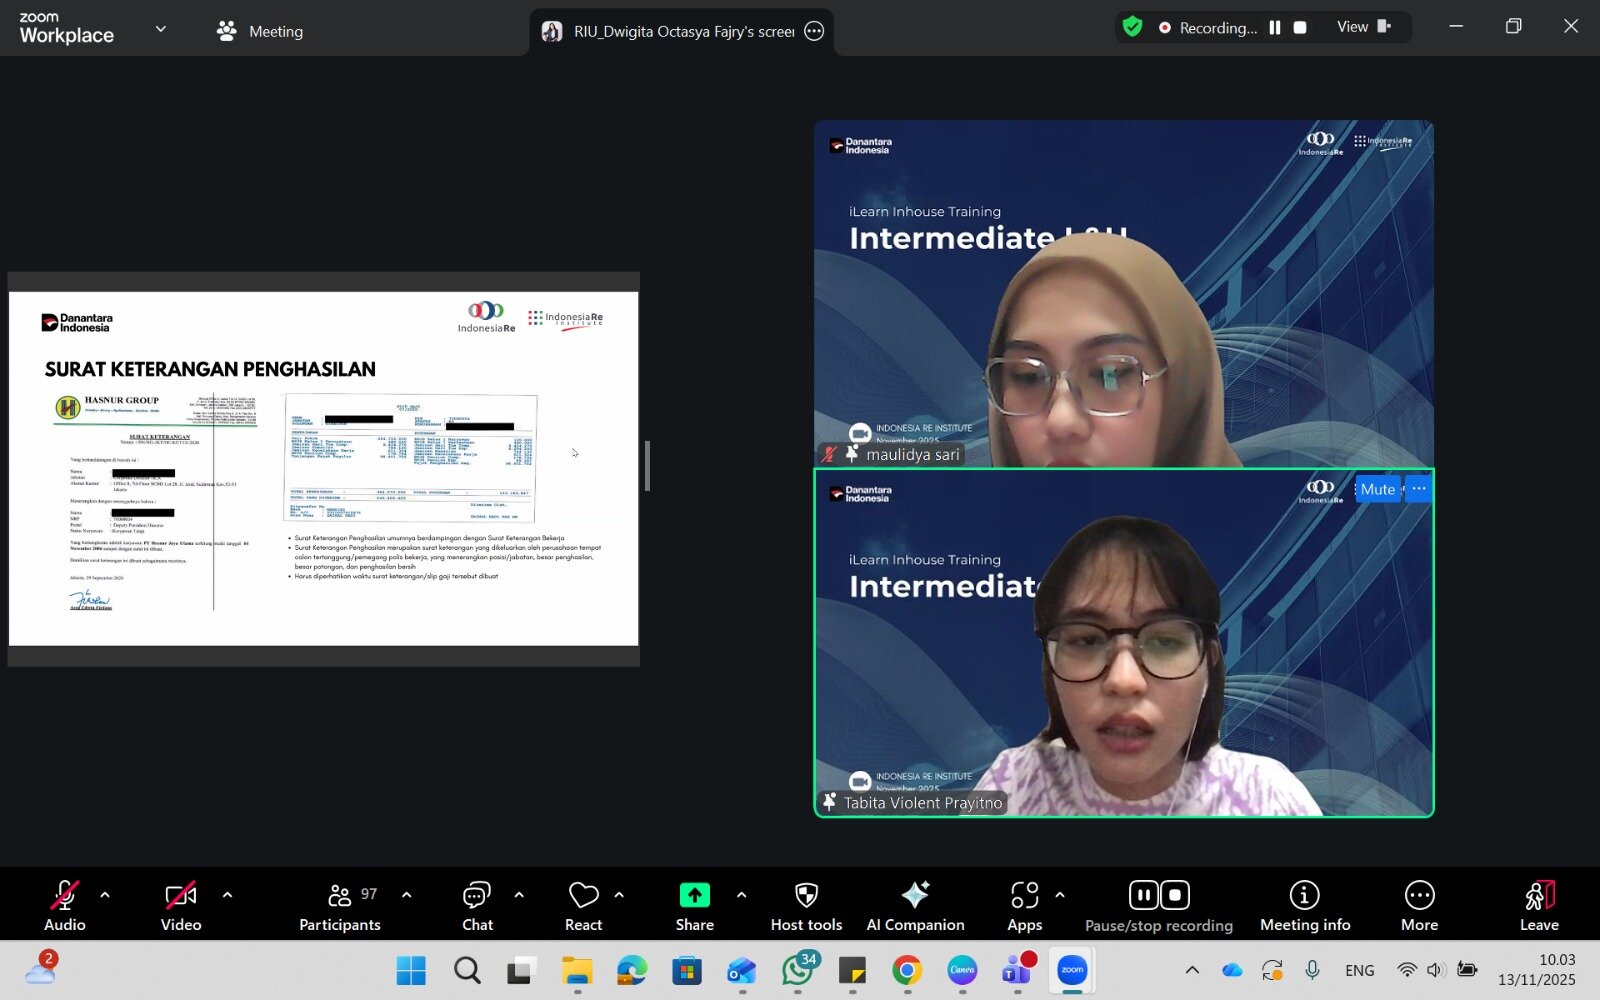Image resolution: width=1600 pixels, height=1000 pixels.
Task: Mute Tabita Violent Prayitno
Action: (1377, 489)
